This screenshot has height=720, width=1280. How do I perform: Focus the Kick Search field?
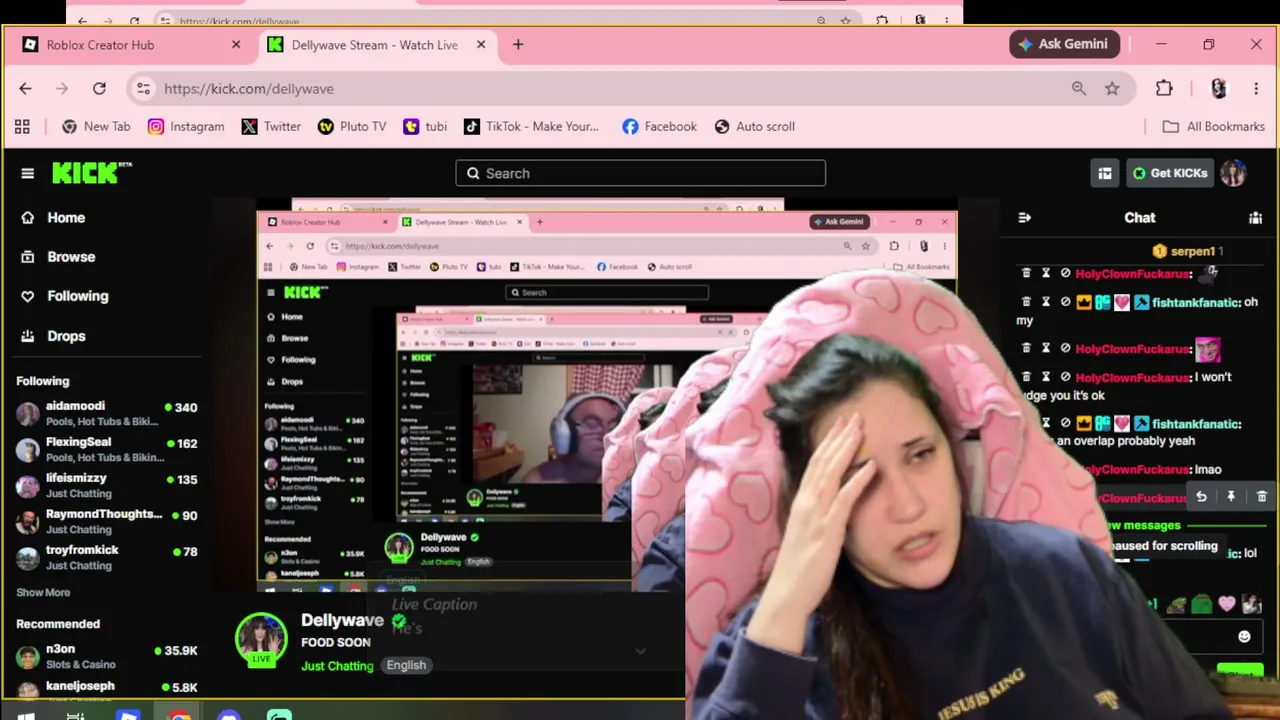pyautogui.click(x=641, y=173)
